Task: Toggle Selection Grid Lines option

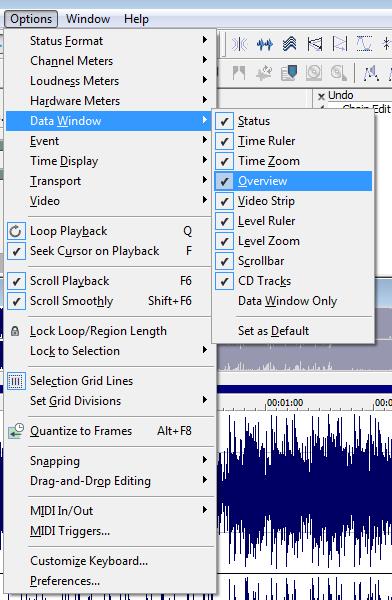Action: pos(108,381)
